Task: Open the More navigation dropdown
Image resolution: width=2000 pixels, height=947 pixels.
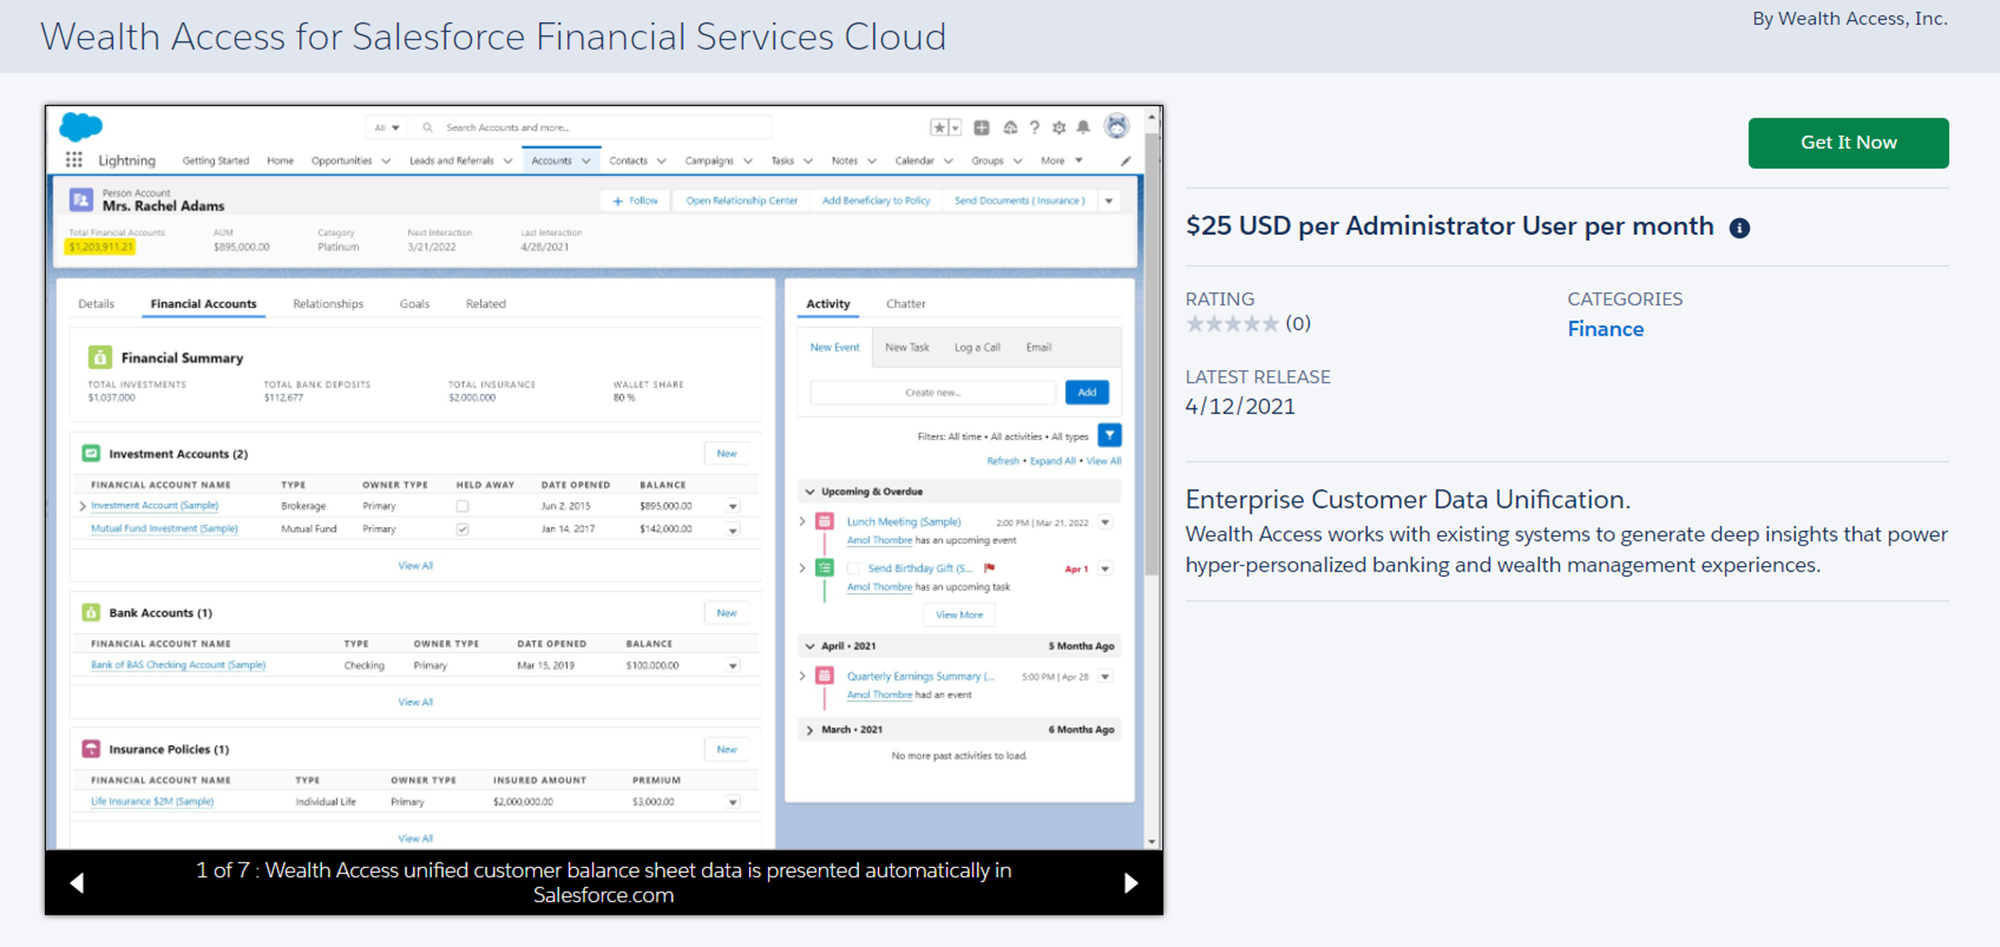Action: tap(1062, 160)
